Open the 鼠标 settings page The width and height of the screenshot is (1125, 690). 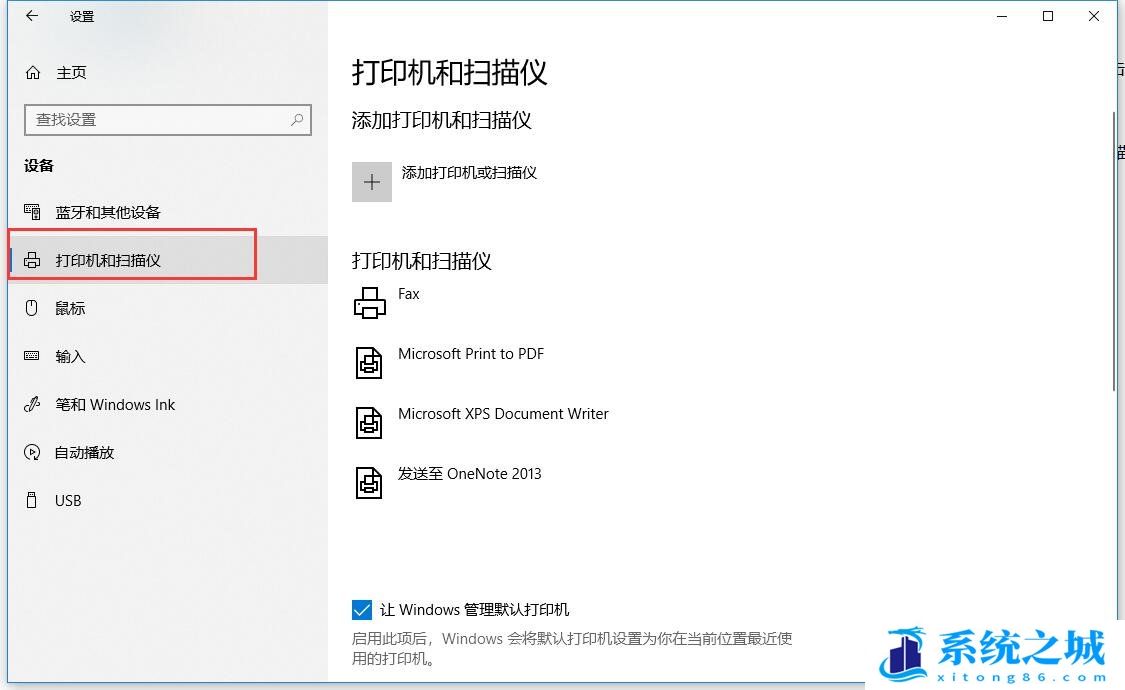[168, 308]
